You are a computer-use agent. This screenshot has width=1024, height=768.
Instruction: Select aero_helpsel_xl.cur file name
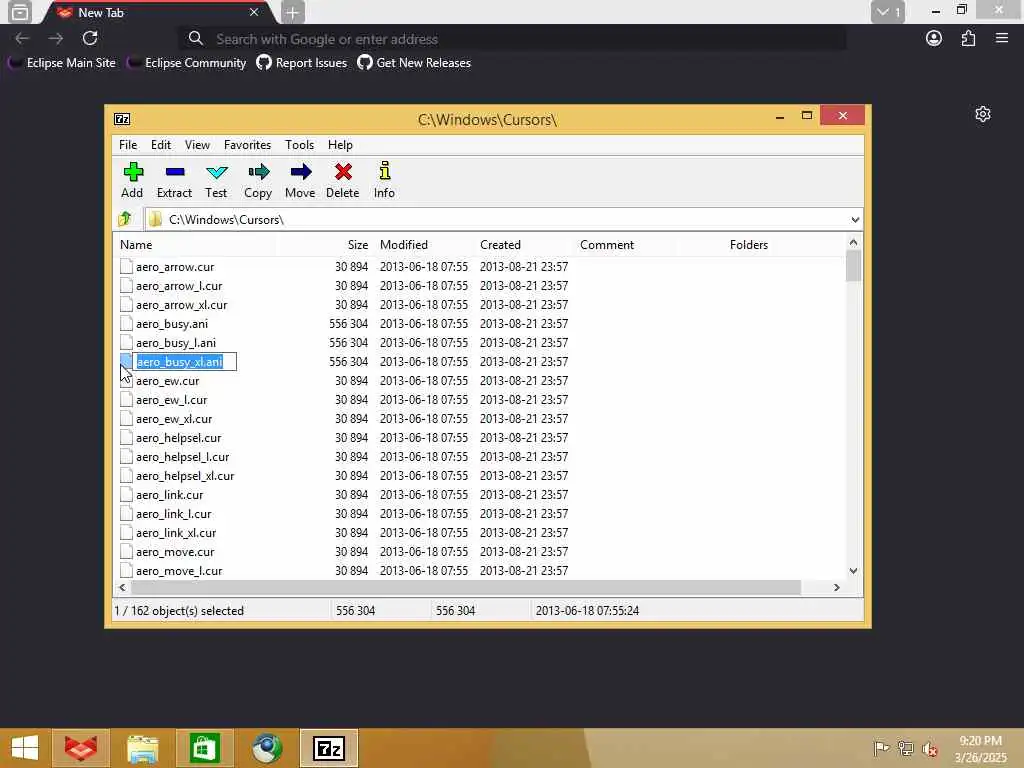coord(185,475)
